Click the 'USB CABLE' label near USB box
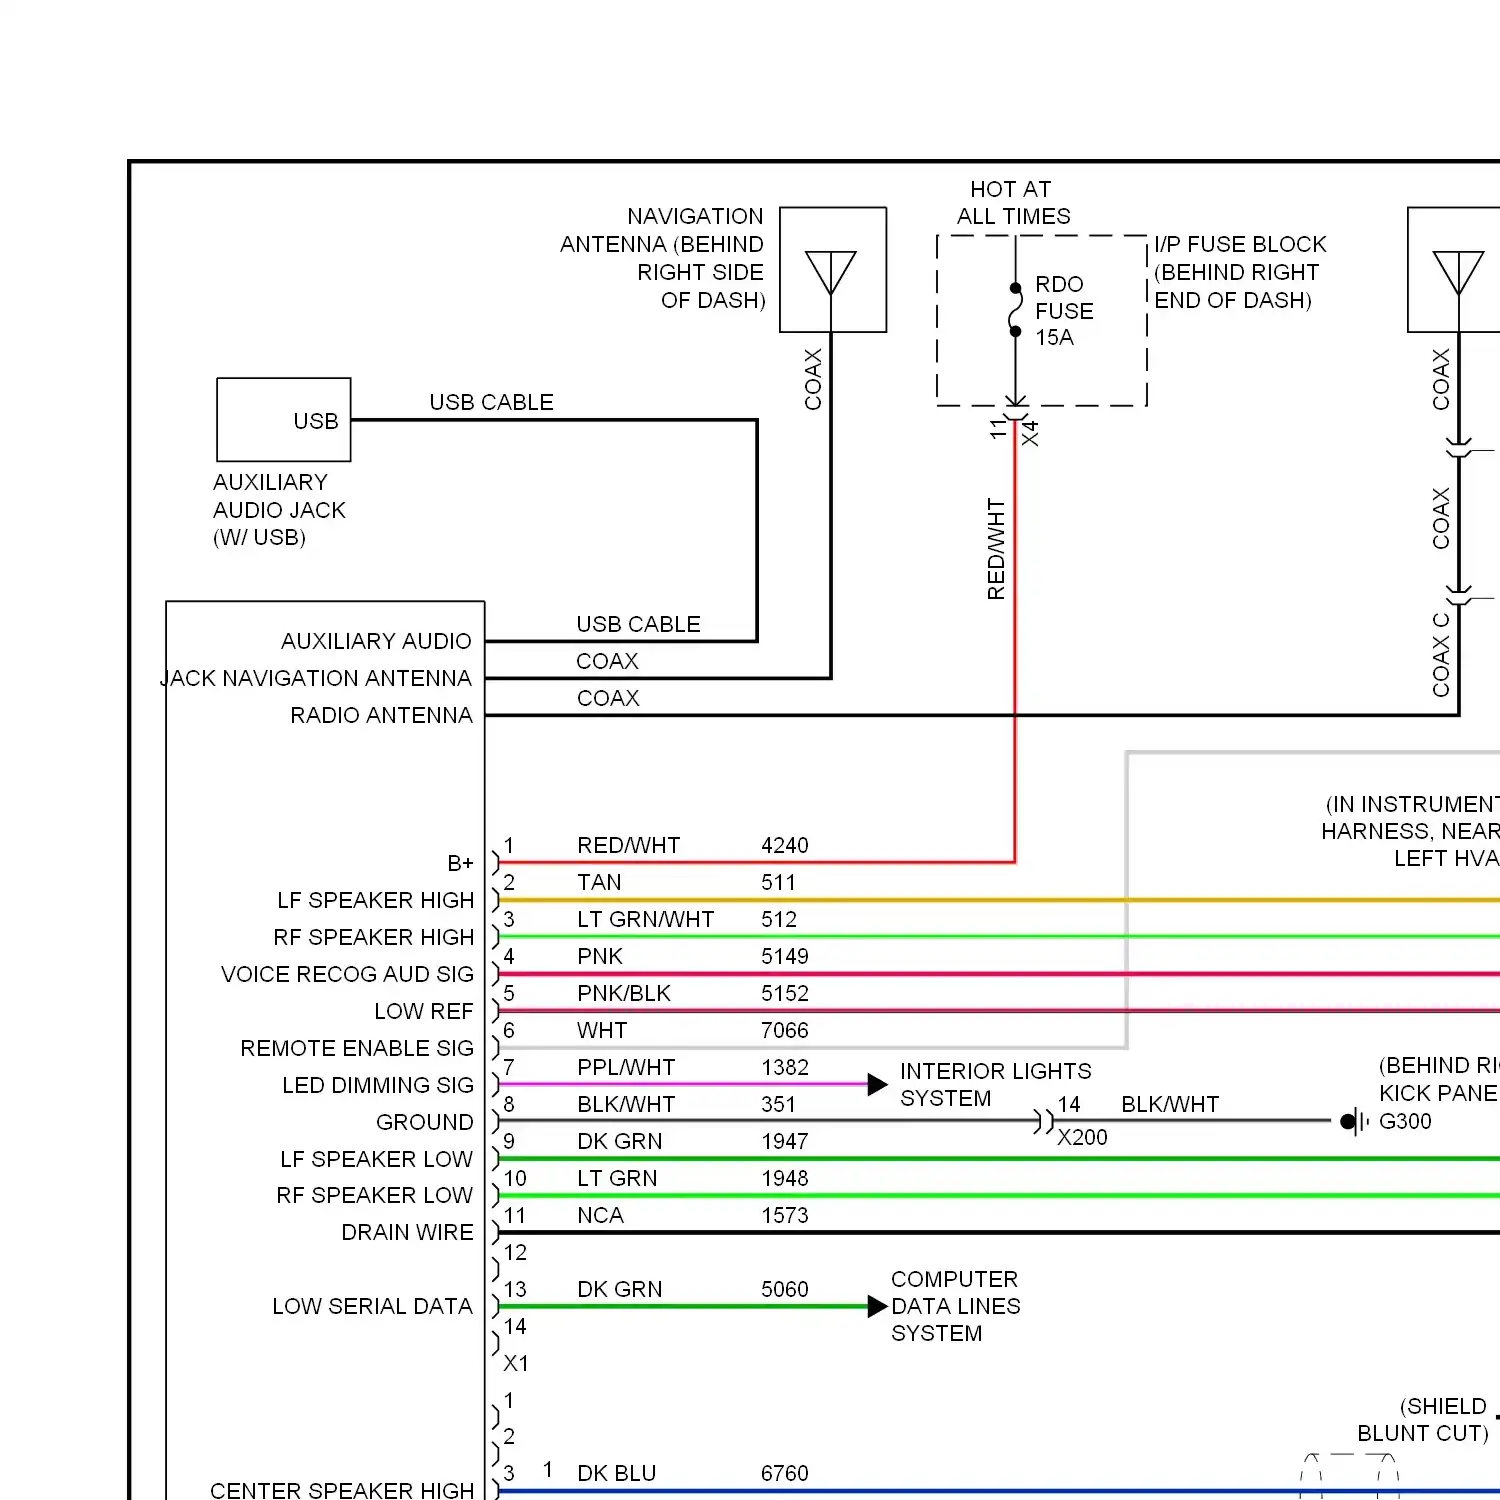This screenshot has height=1500, width=1500. 491,402
